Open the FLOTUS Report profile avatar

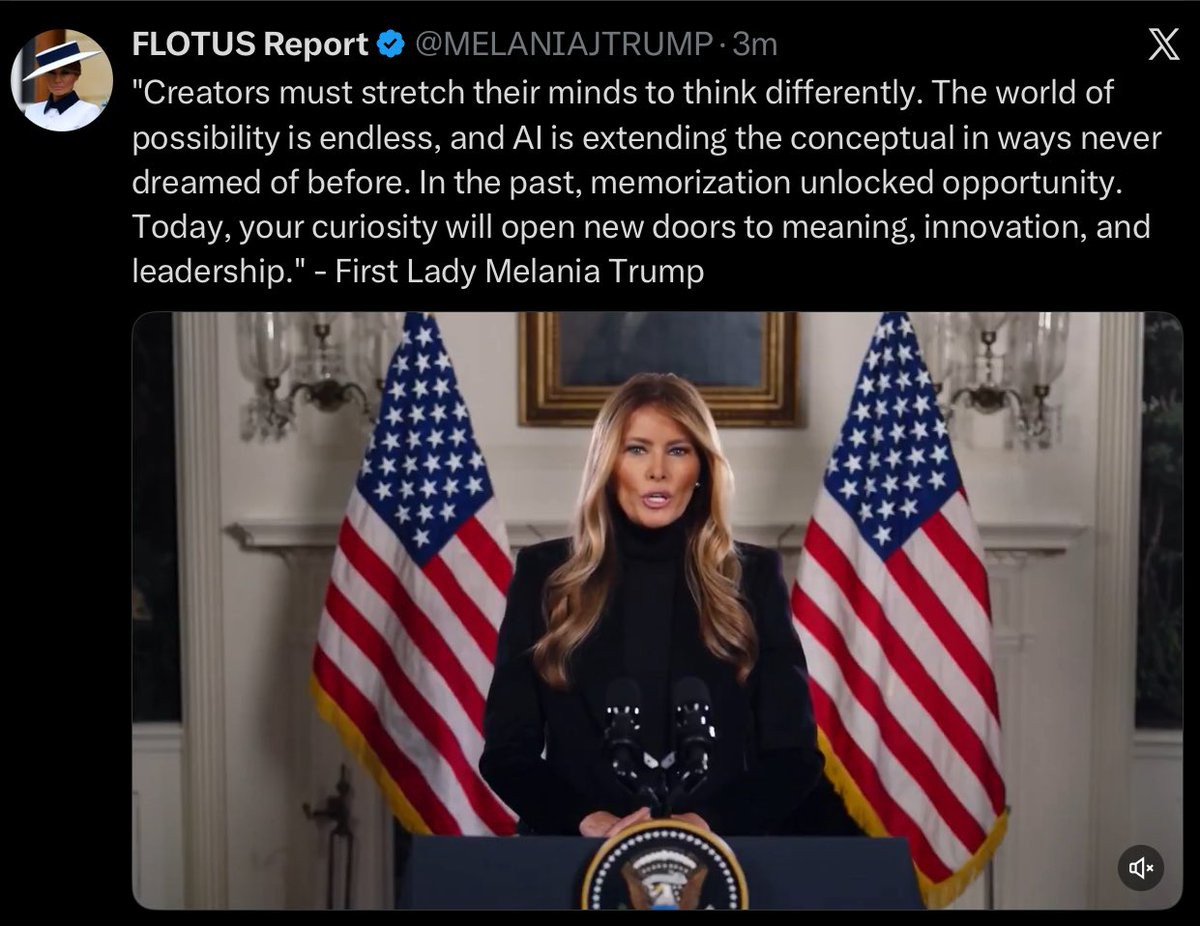61,81
